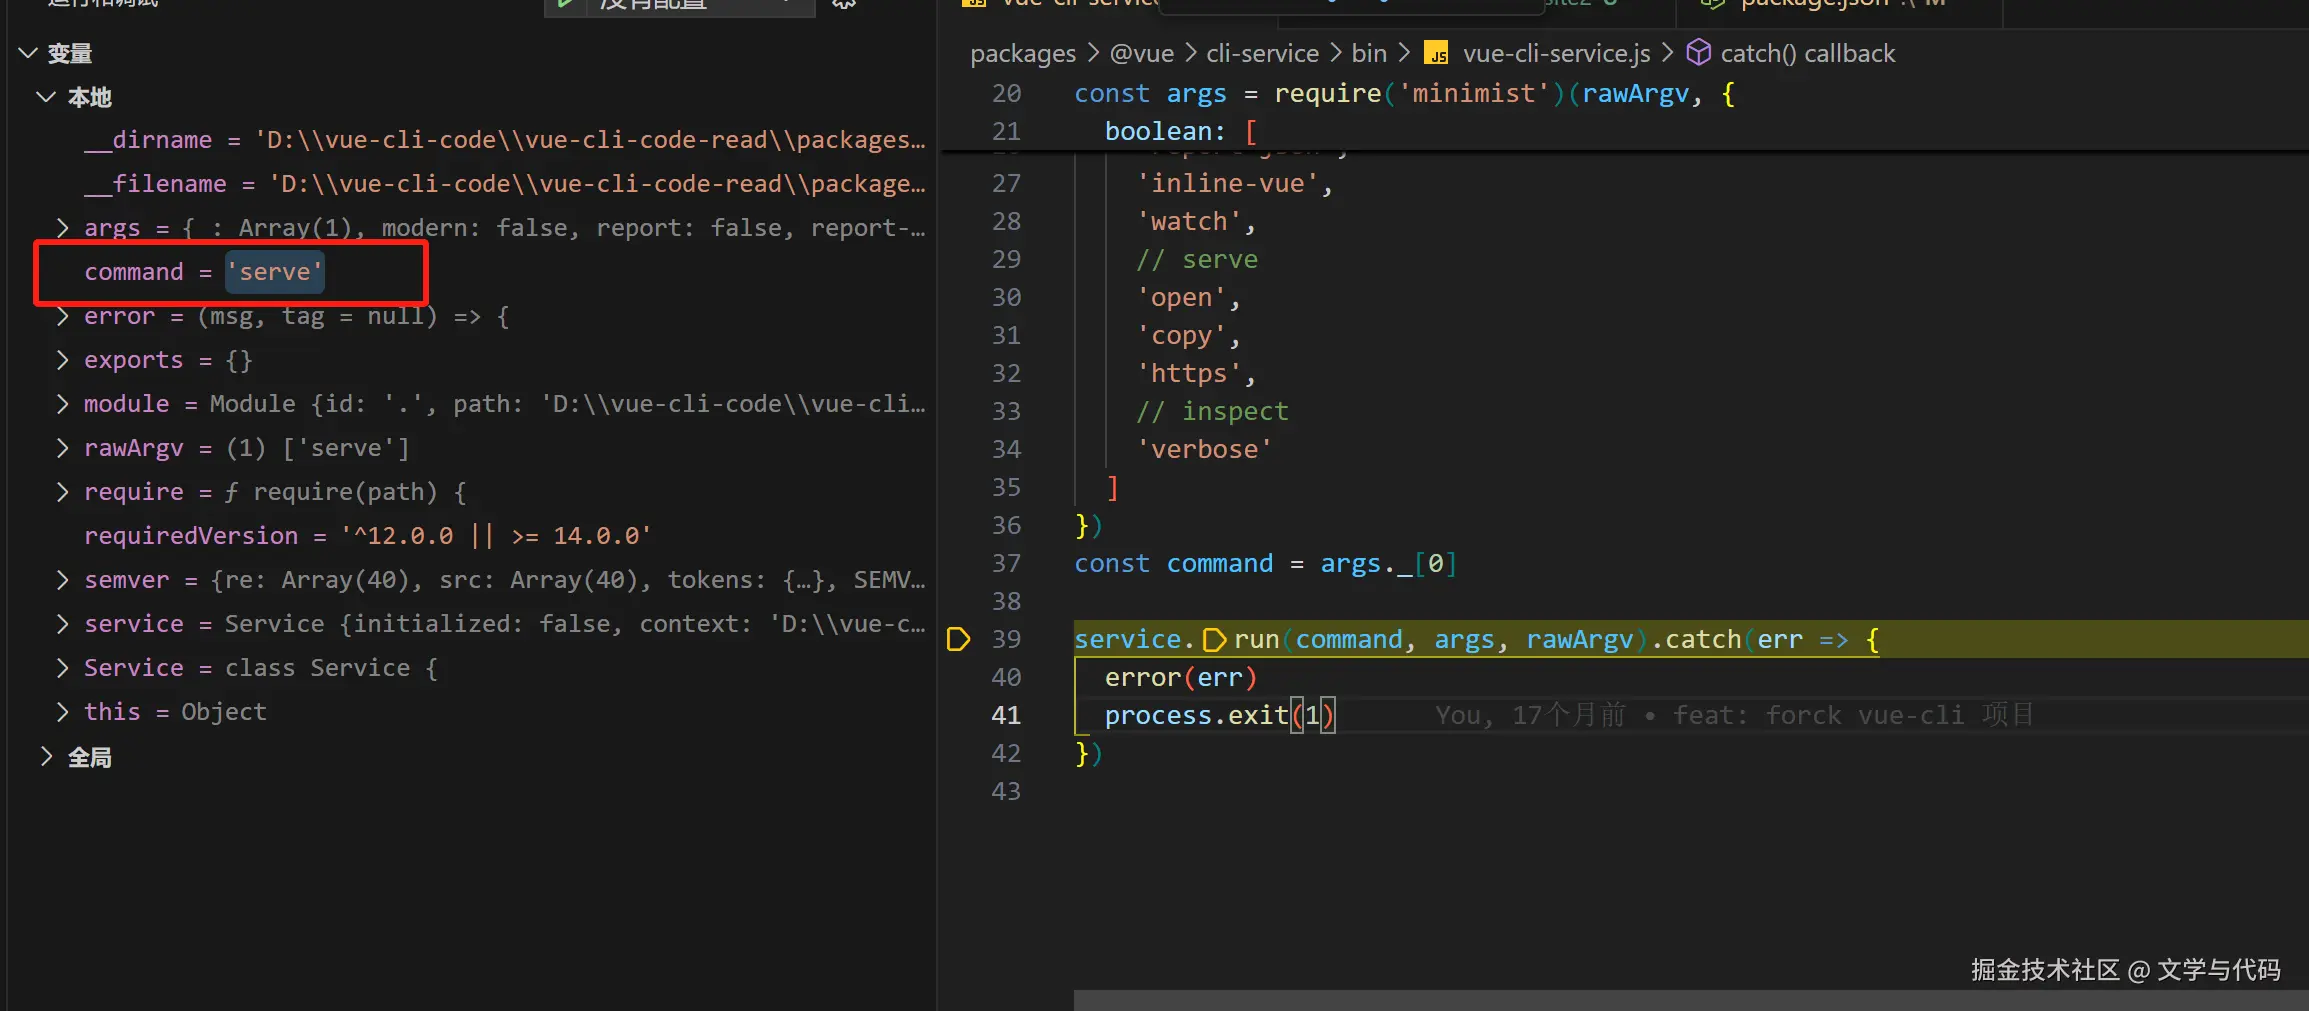Expand the 全局 scope
Image resolution: width=2309 pixels, height=1011 pixels.
[46, 757]
